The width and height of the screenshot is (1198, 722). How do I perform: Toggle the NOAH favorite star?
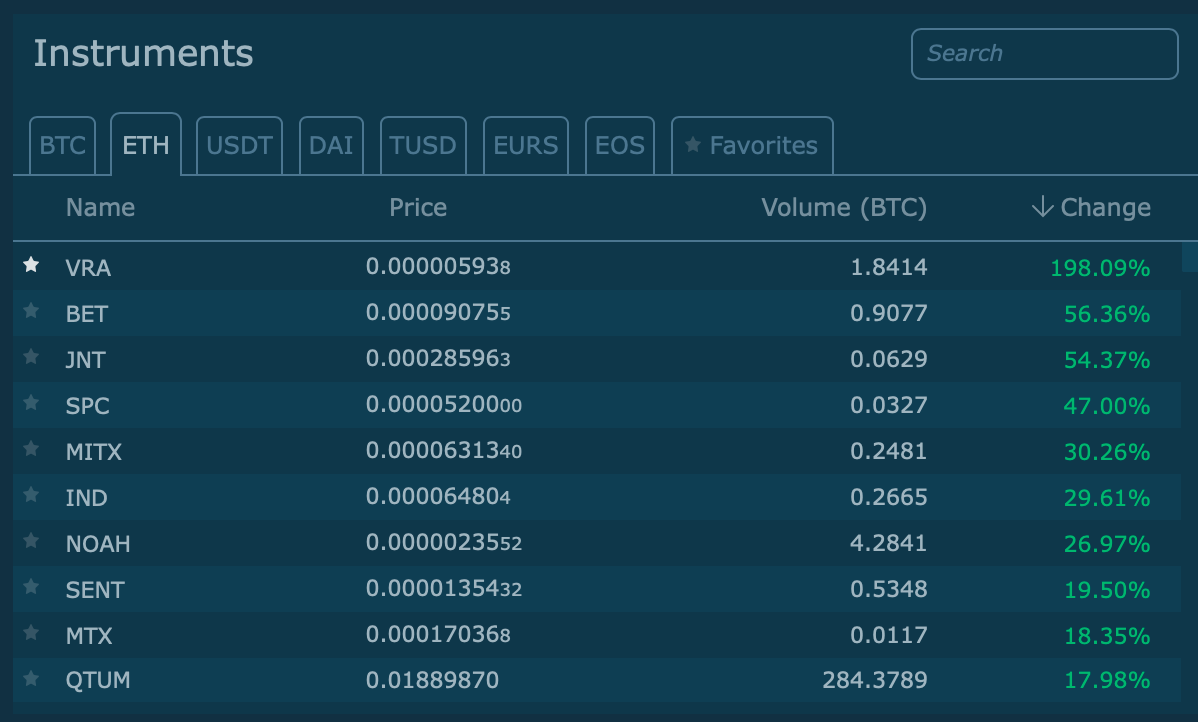pos(31,541)
